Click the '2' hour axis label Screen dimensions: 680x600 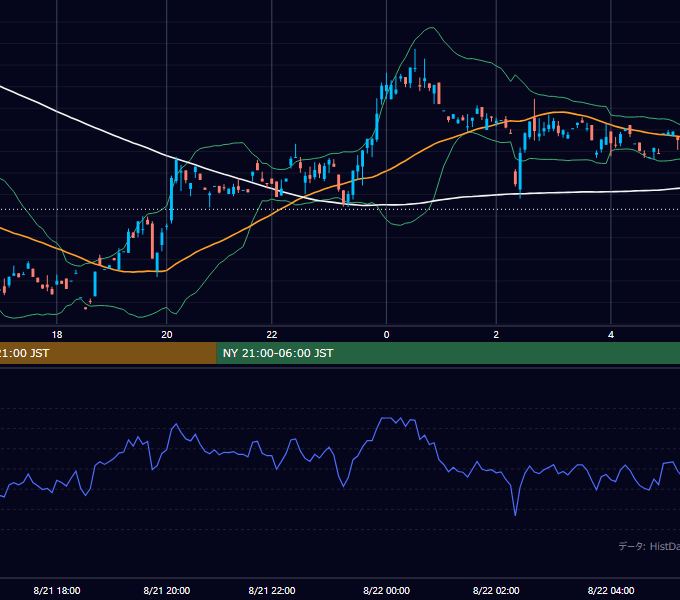click(x=496, y=335)
